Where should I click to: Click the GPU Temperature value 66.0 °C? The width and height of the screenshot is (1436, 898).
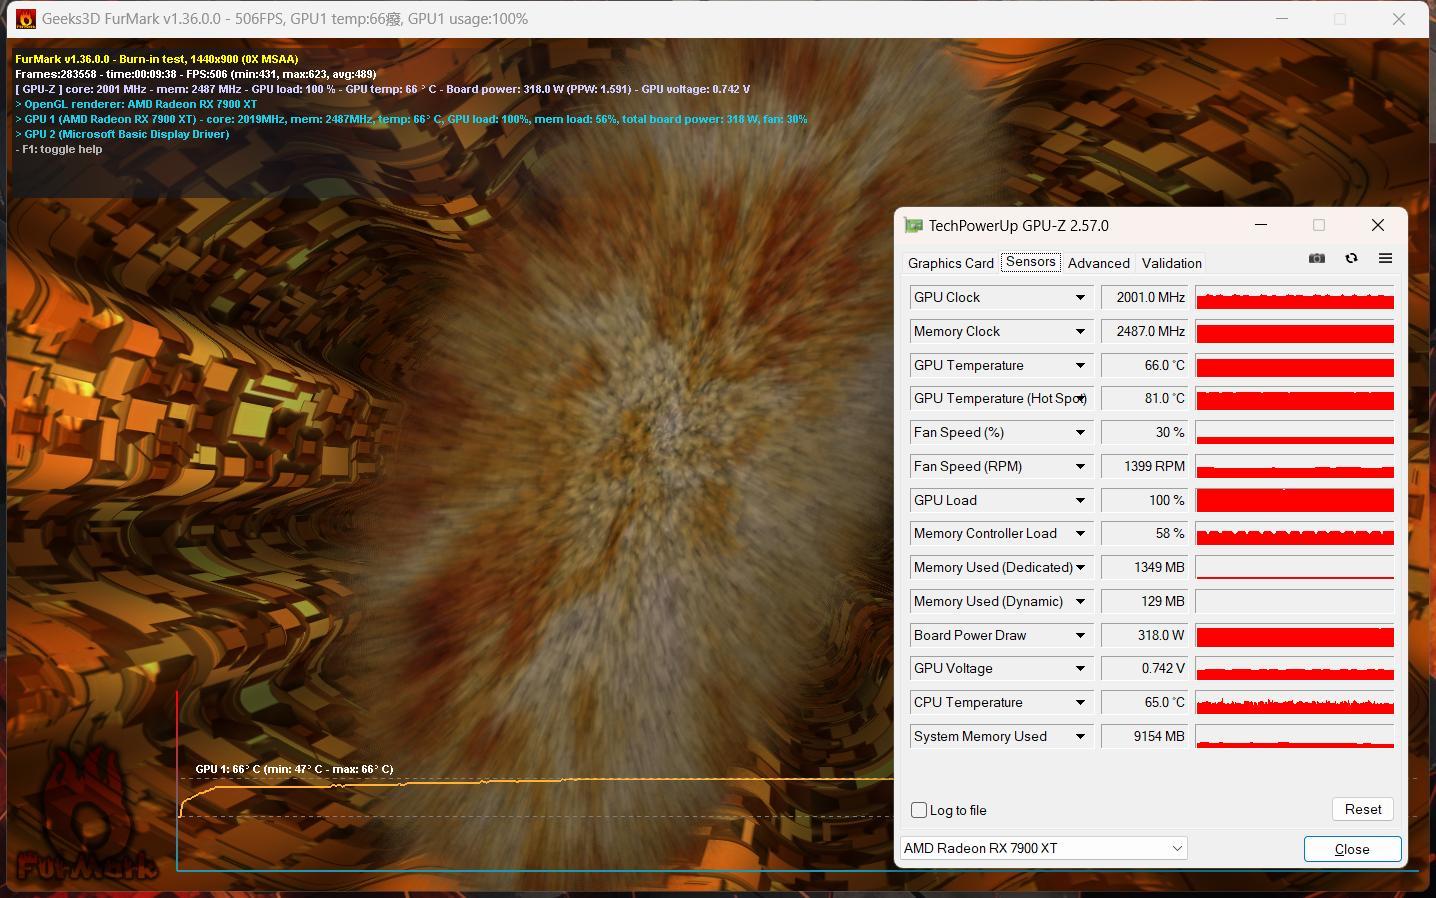(1144, 365)
